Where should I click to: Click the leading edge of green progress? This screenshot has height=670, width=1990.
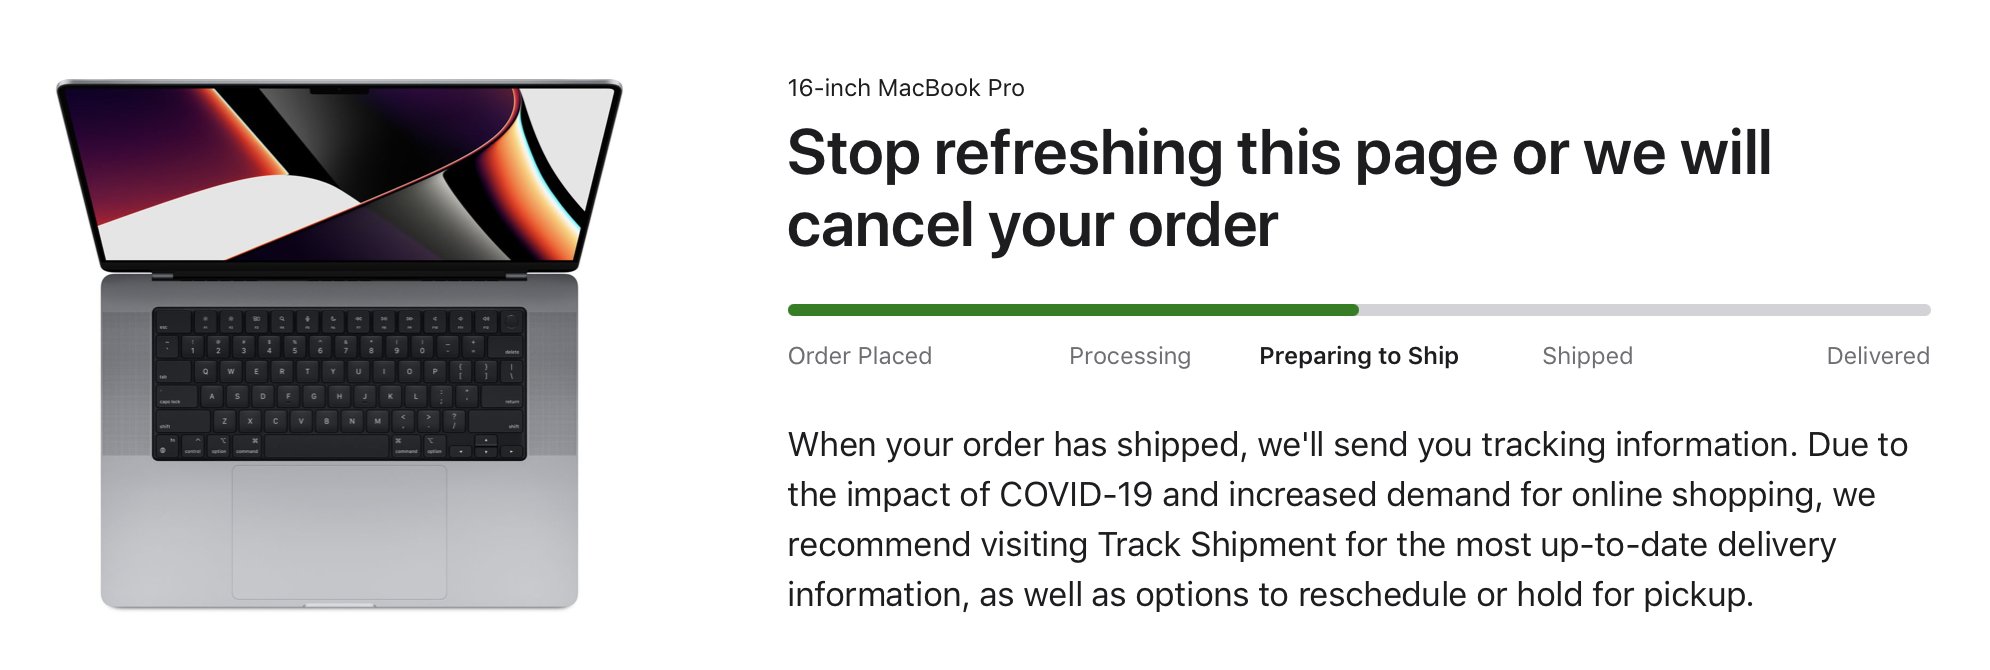pos(1355,310)
